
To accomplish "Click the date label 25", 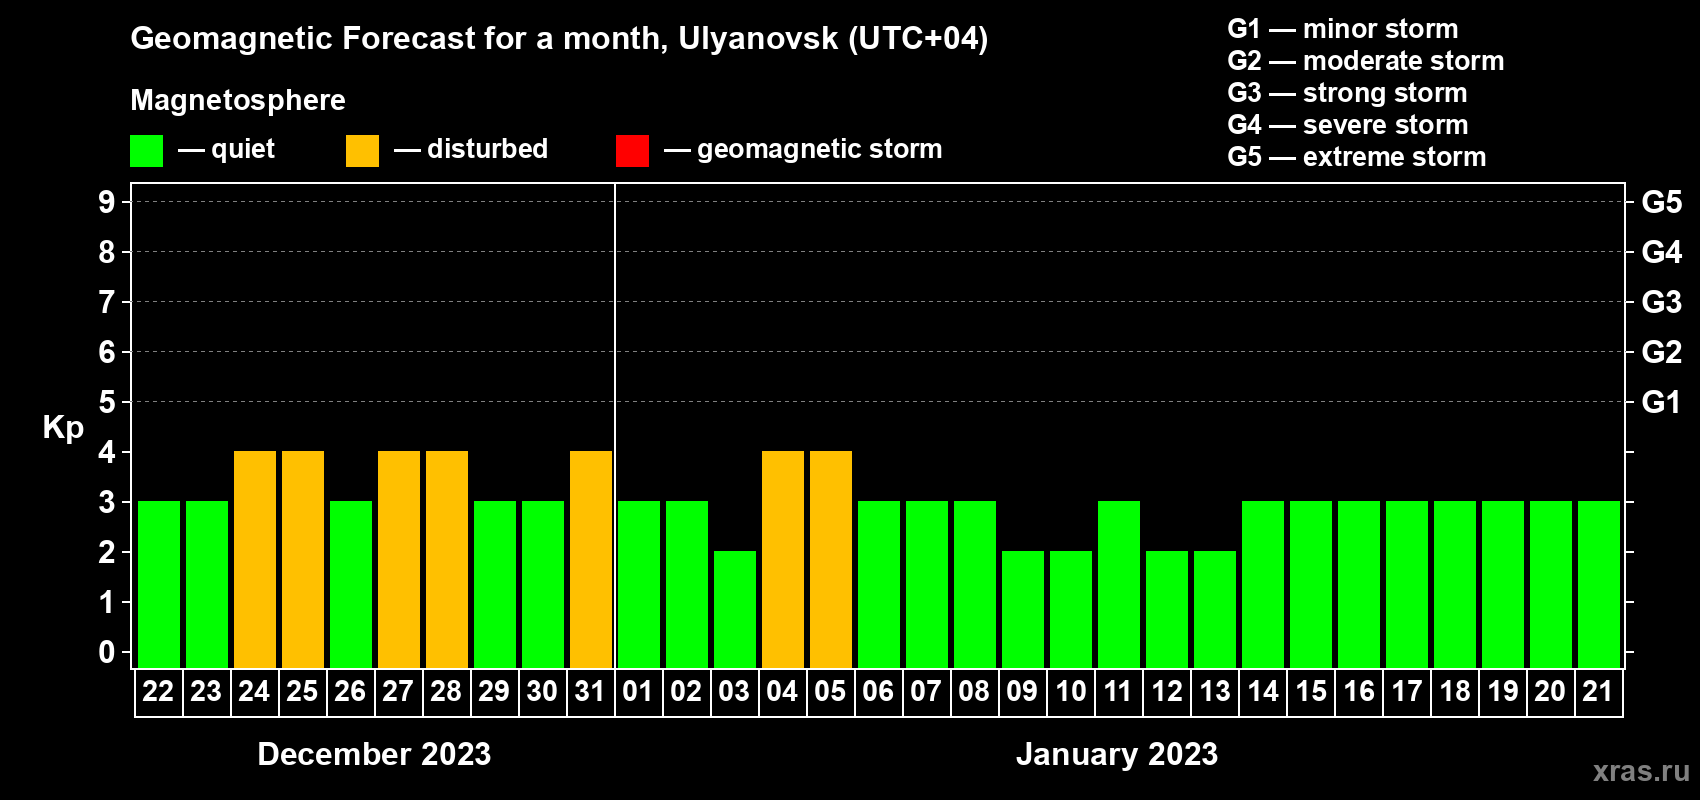I will tap(302, 692).
